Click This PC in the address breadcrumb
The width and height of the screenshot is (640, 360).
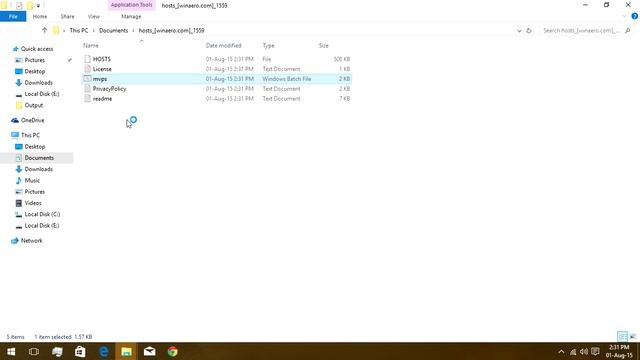point(79,31)
